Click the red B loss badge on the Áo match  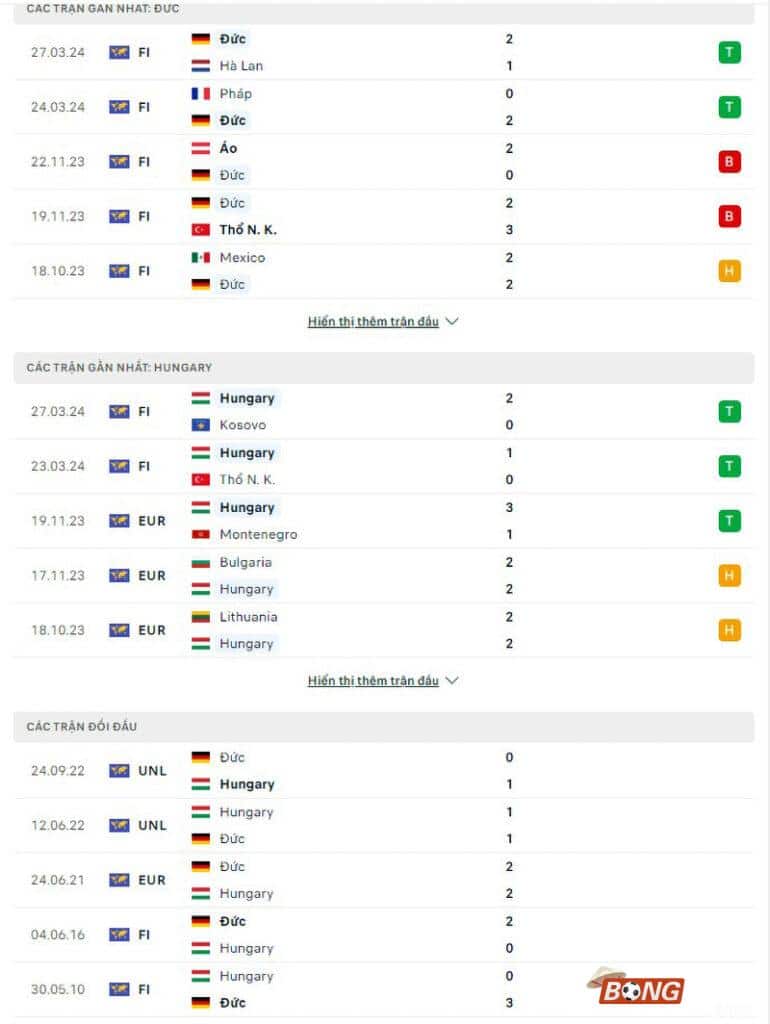729,161
